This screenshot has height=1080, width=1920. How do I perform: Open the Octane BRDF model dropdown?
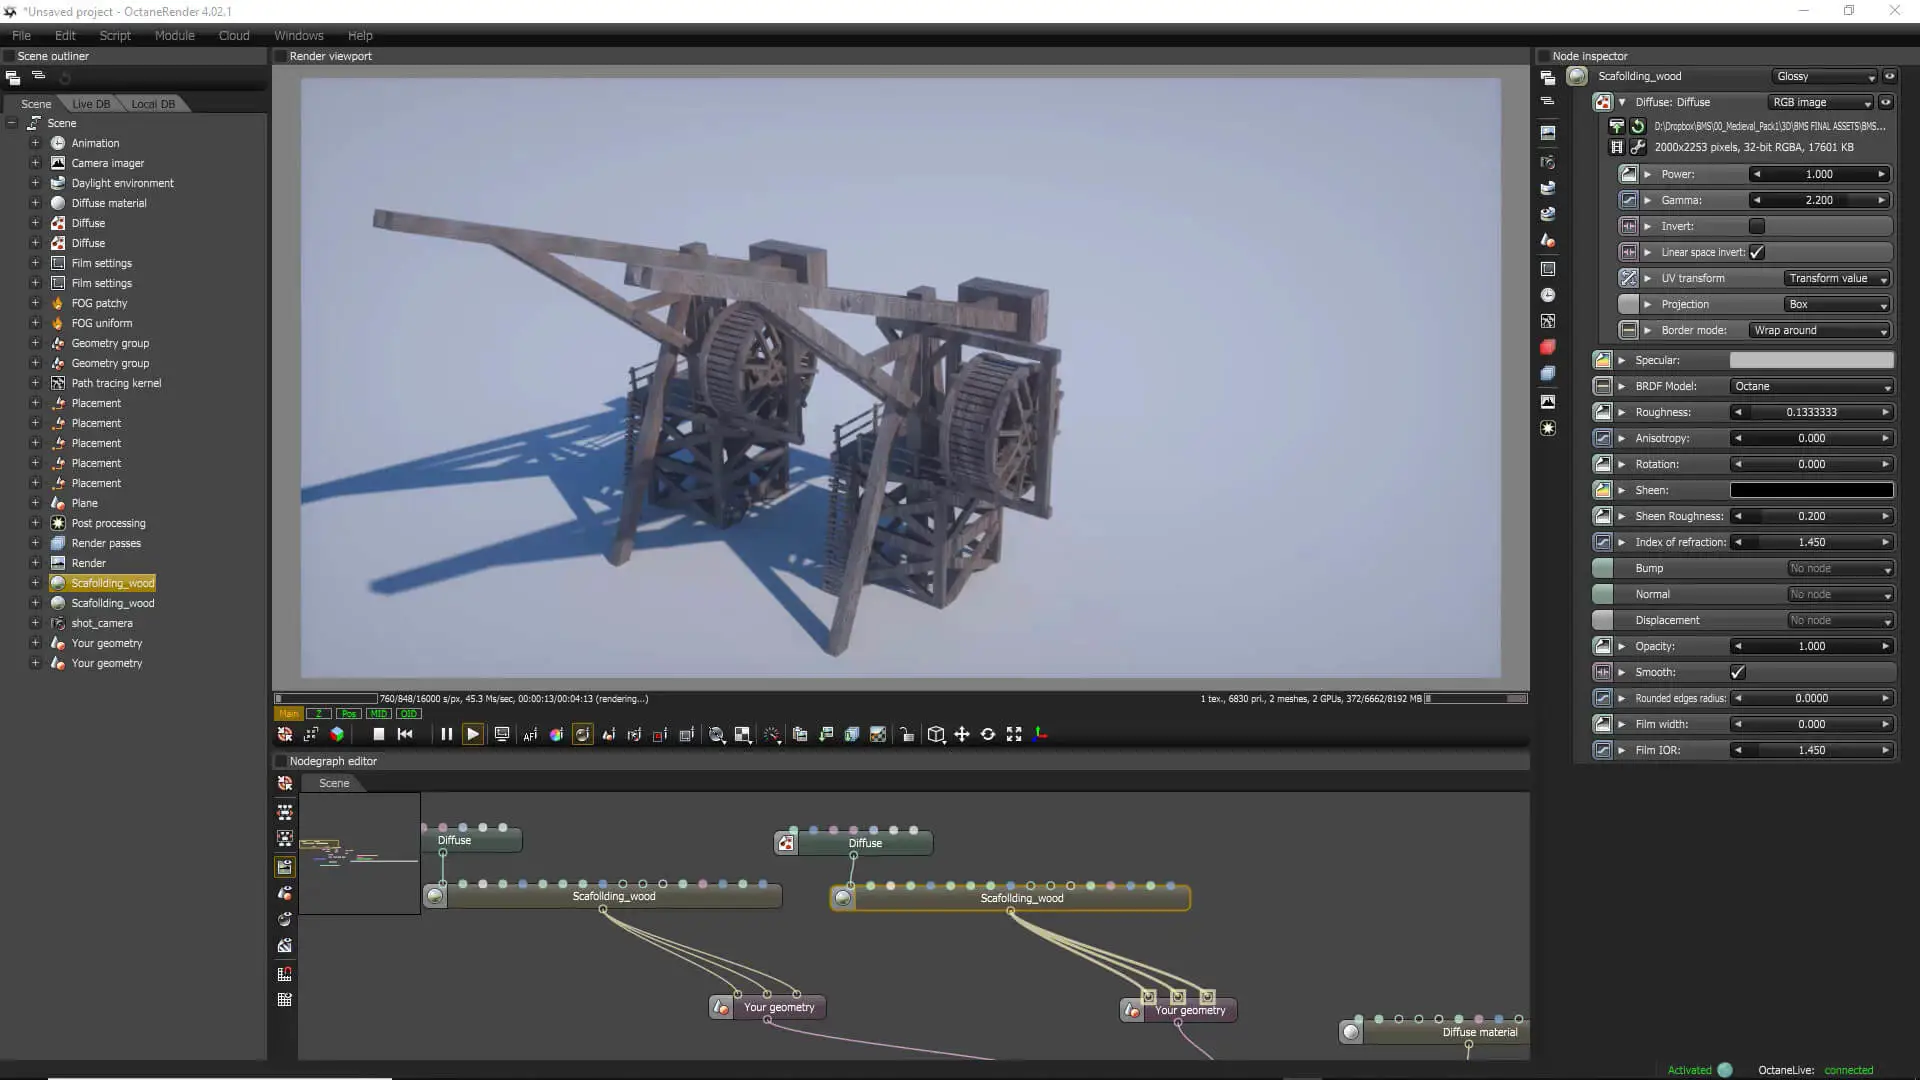point(1812,386)
